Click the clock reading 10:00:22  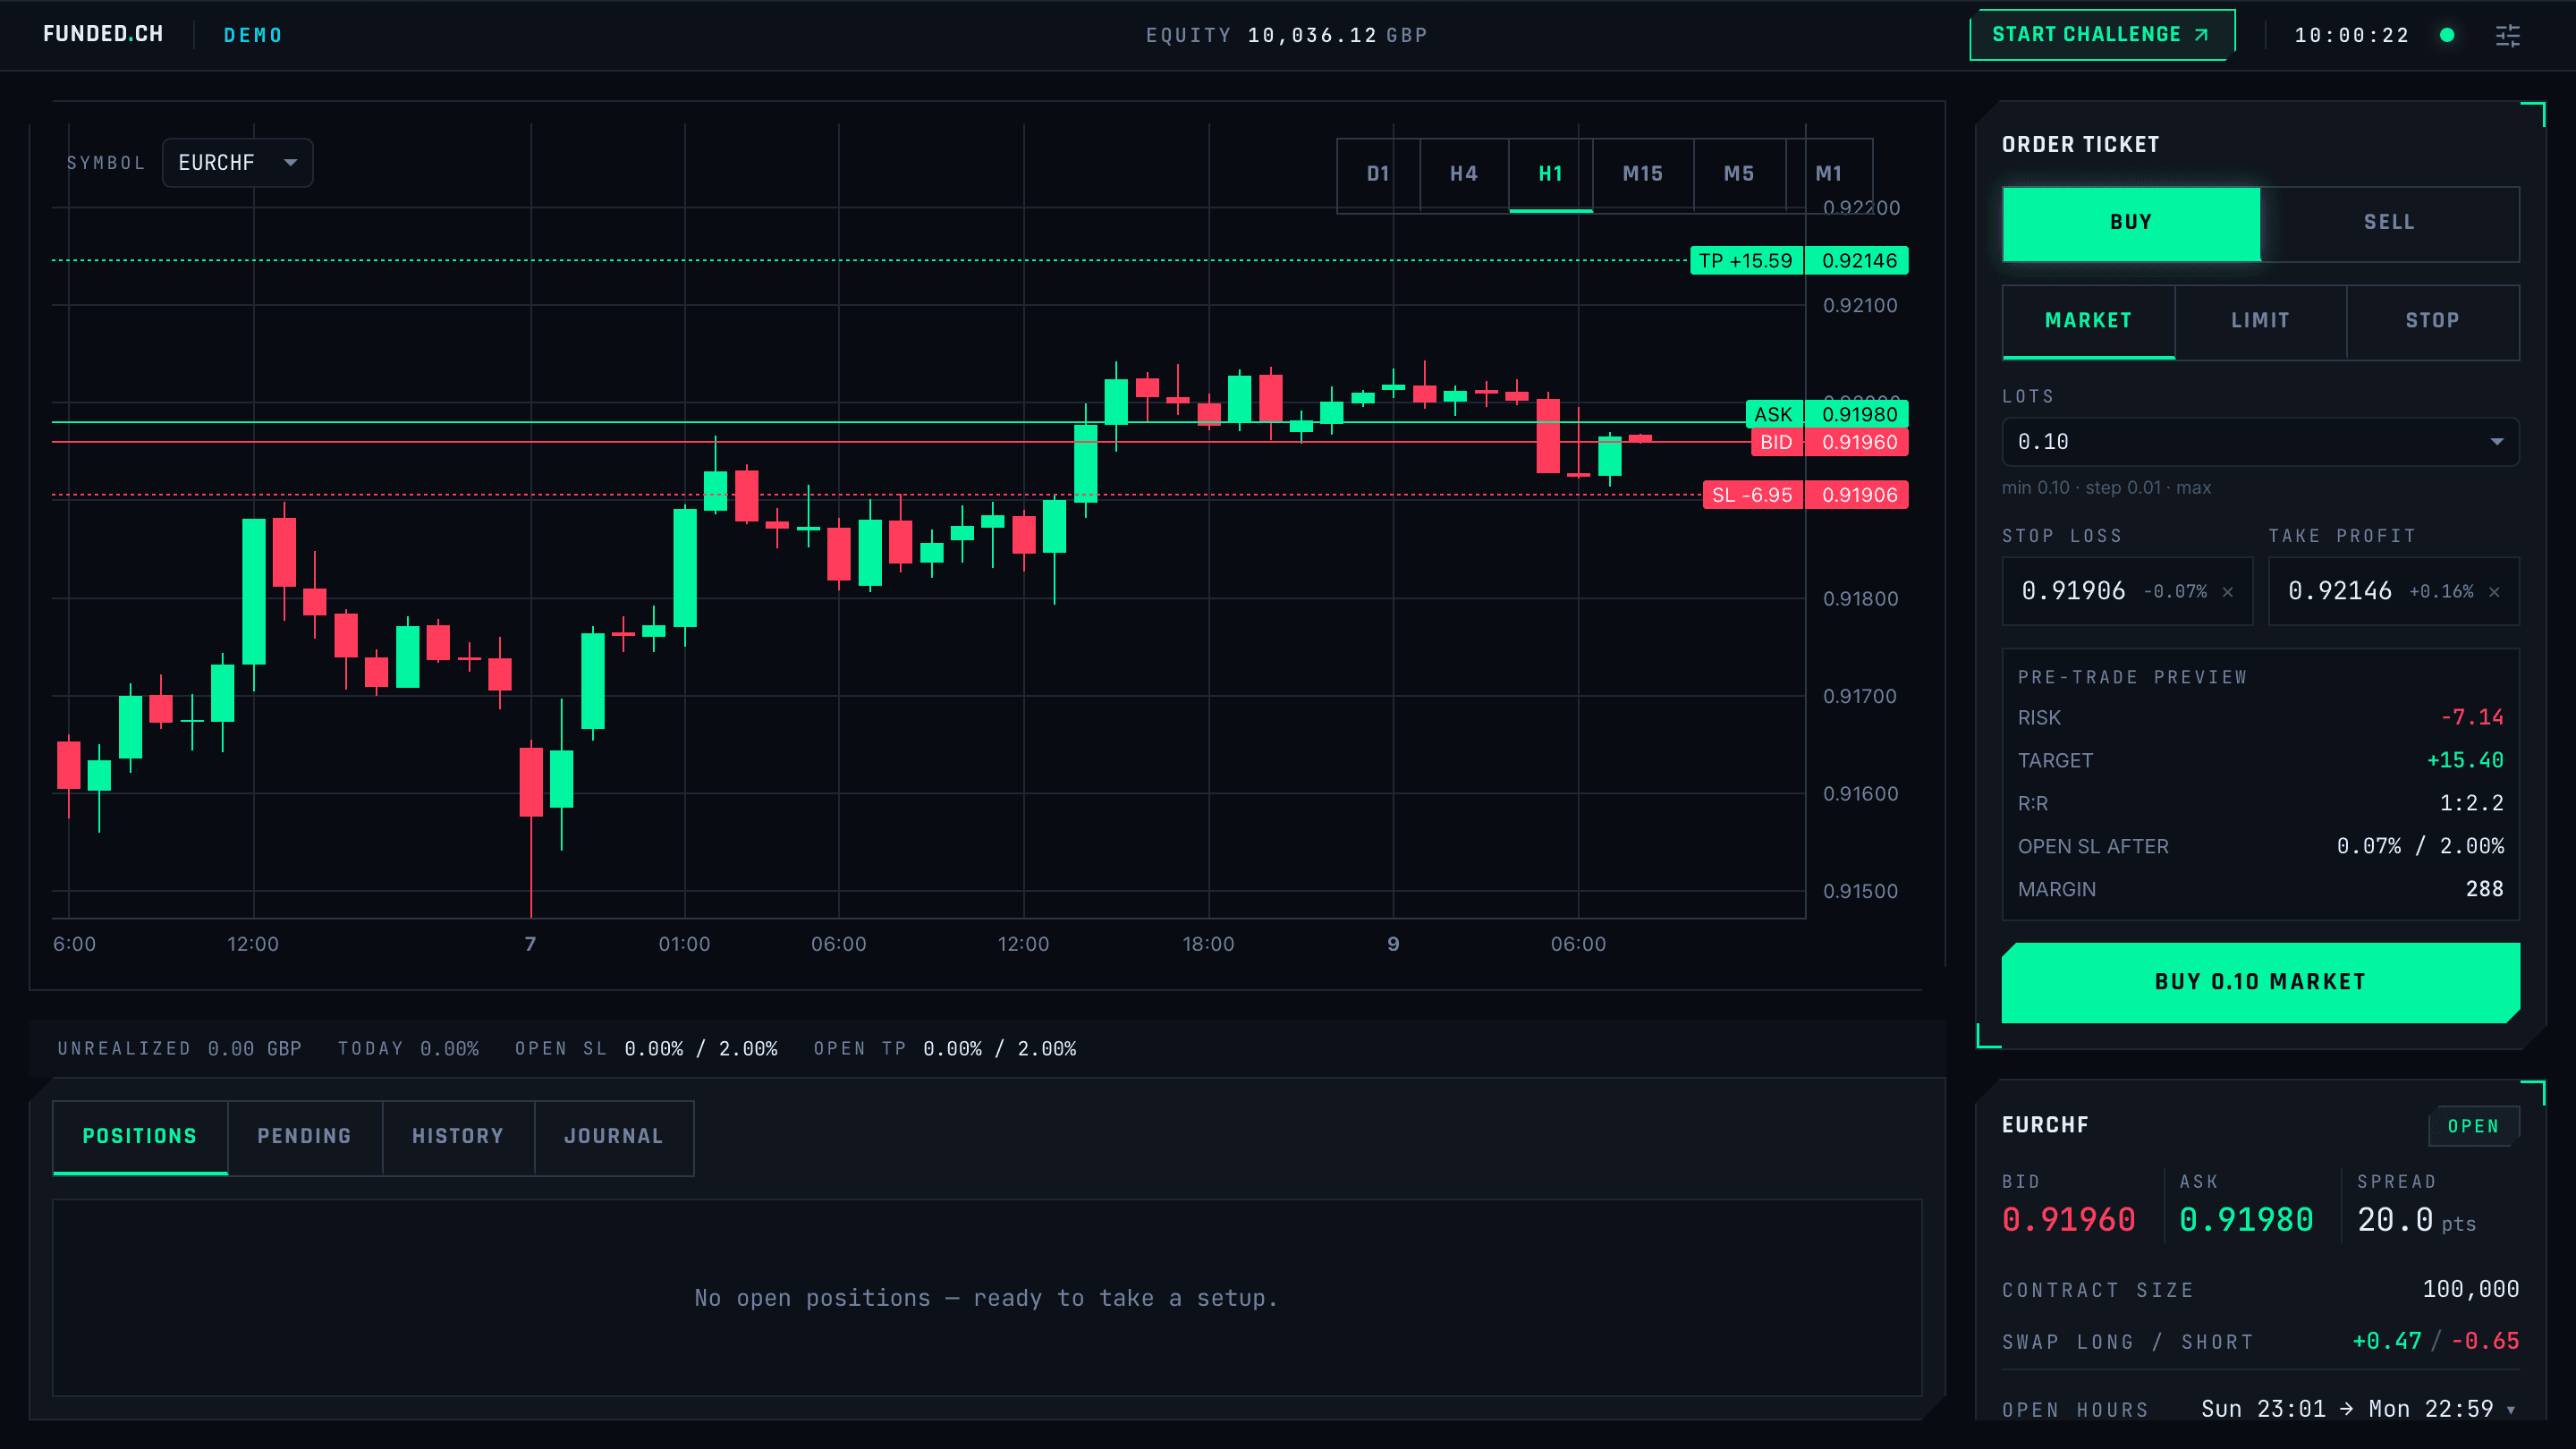(x=2352, y=35)
